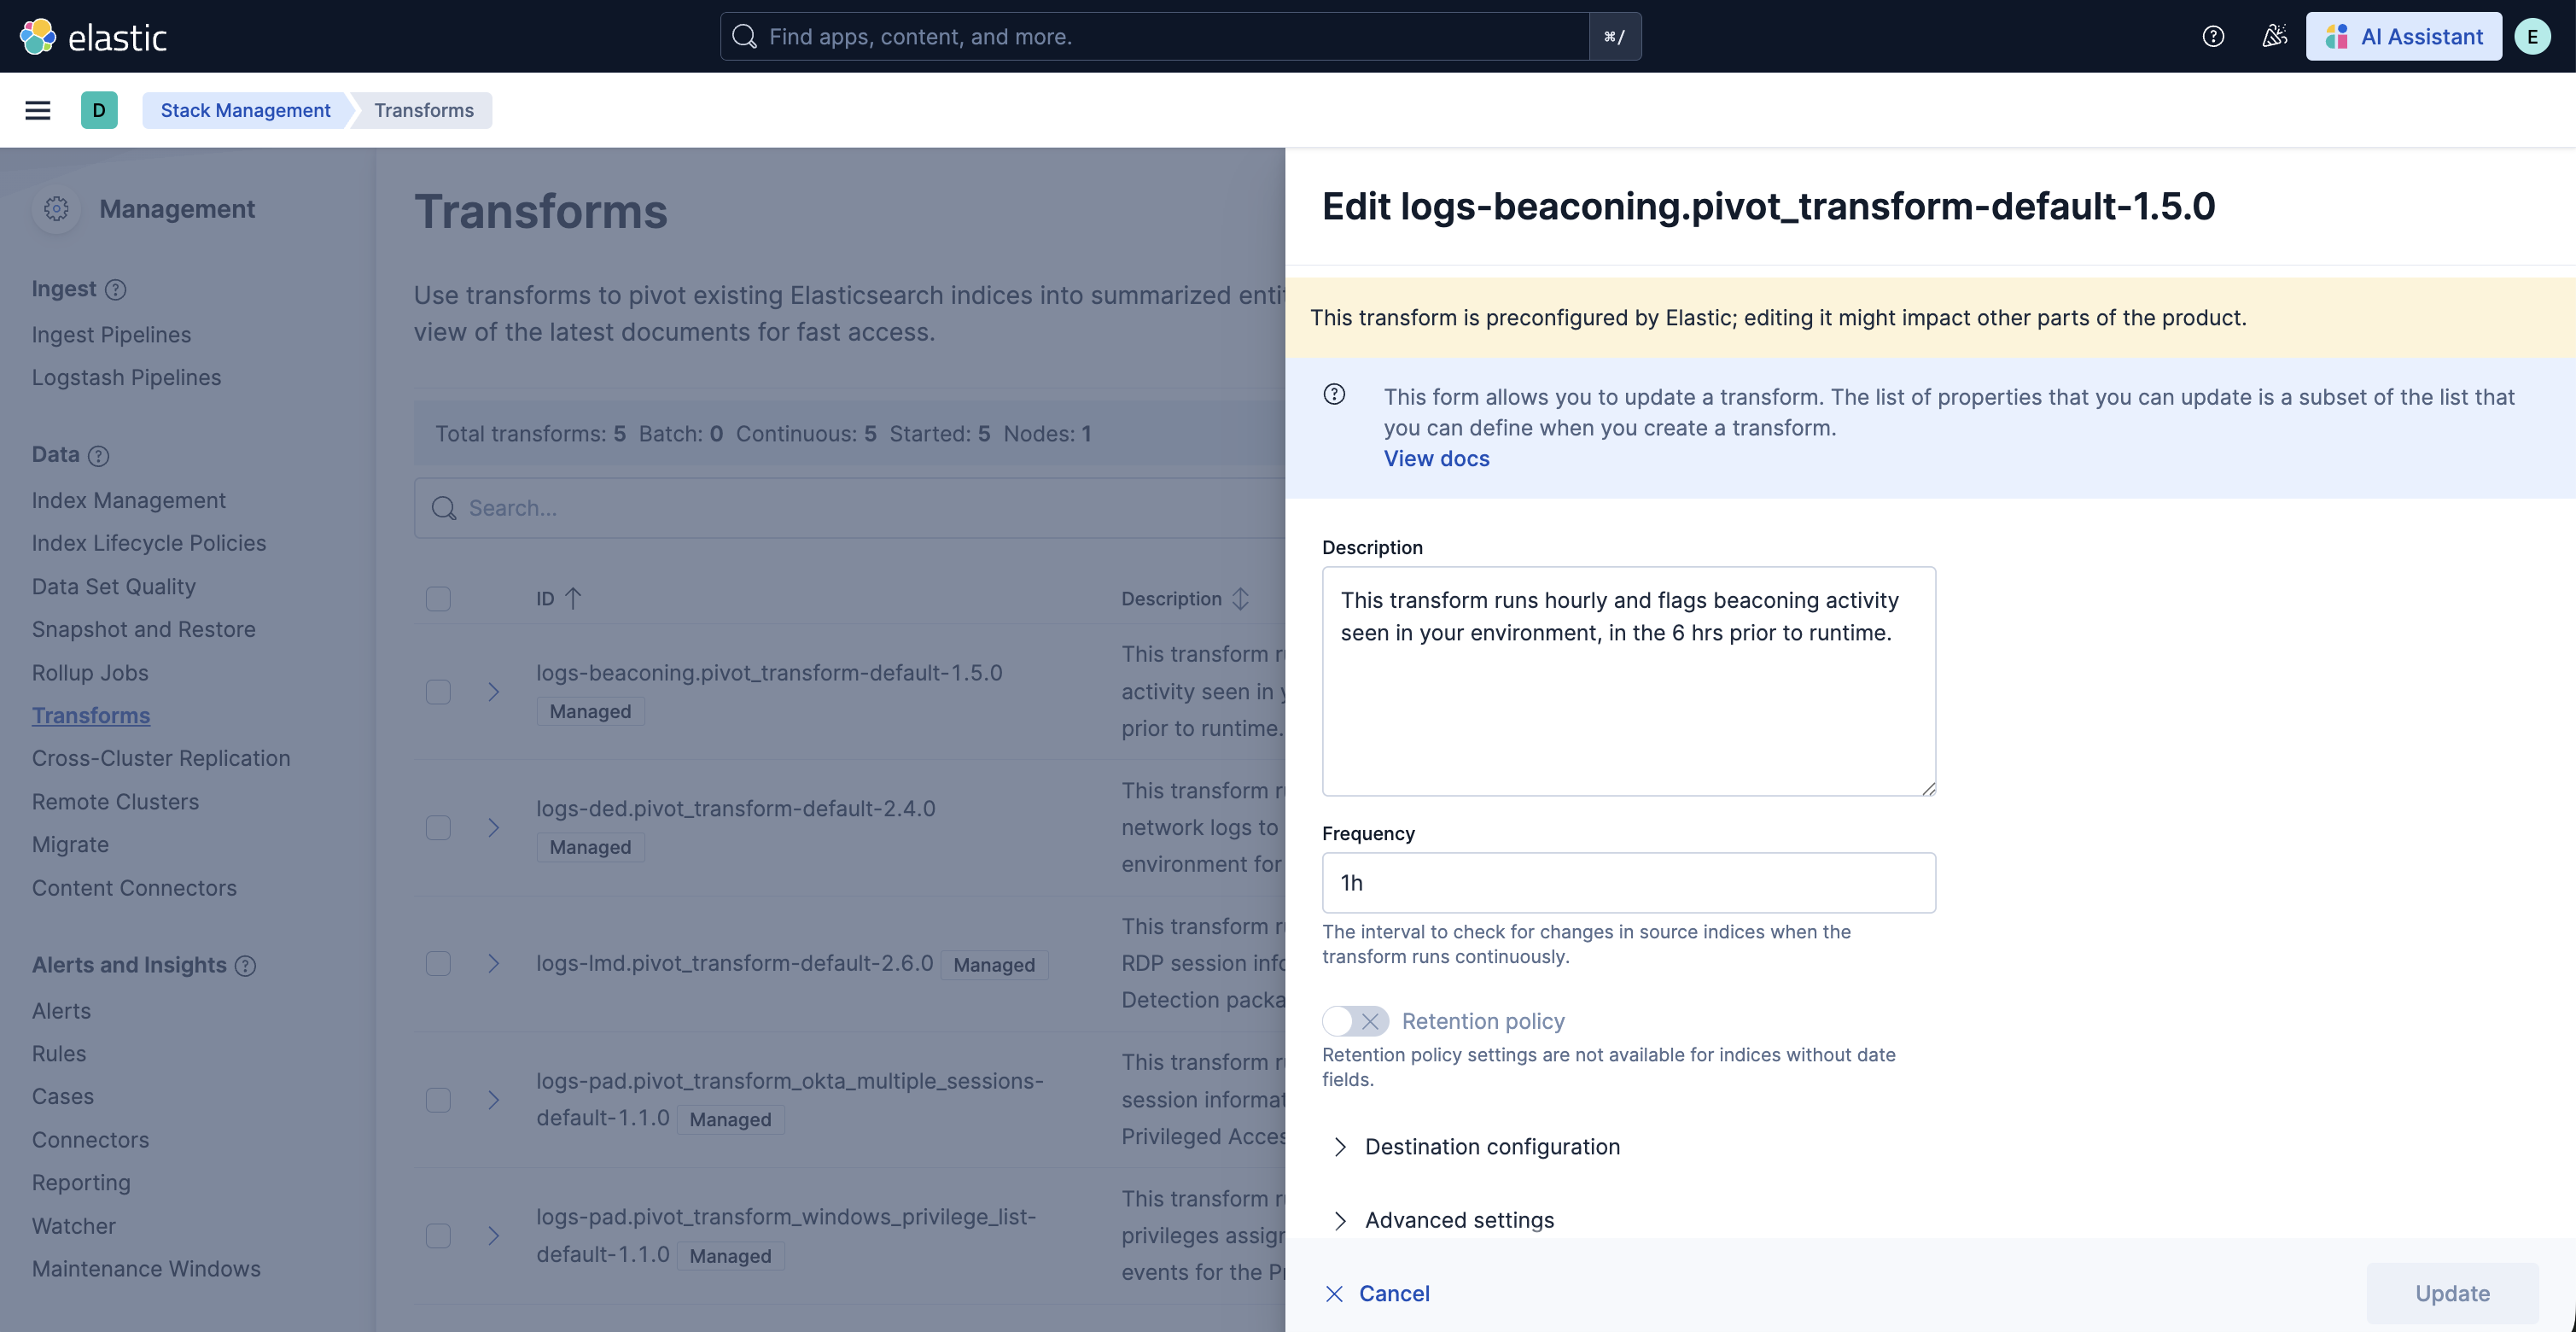
Task: Click the Management settings gear icon
Action: pos(56,209)
